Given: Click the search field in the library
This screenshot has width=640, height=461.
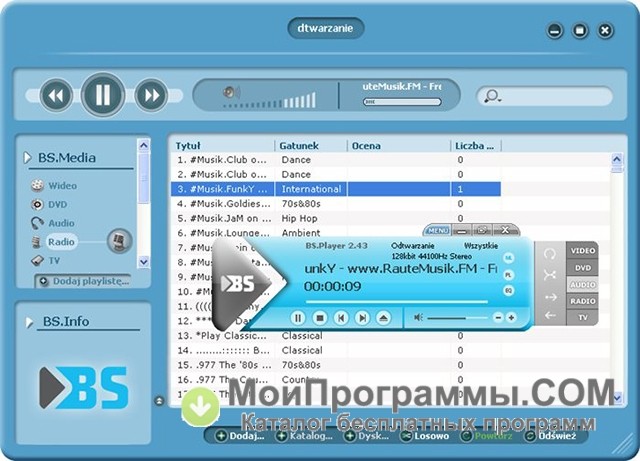Looking at the screenshot, I should pyautogui.click(x=545, y=96).
